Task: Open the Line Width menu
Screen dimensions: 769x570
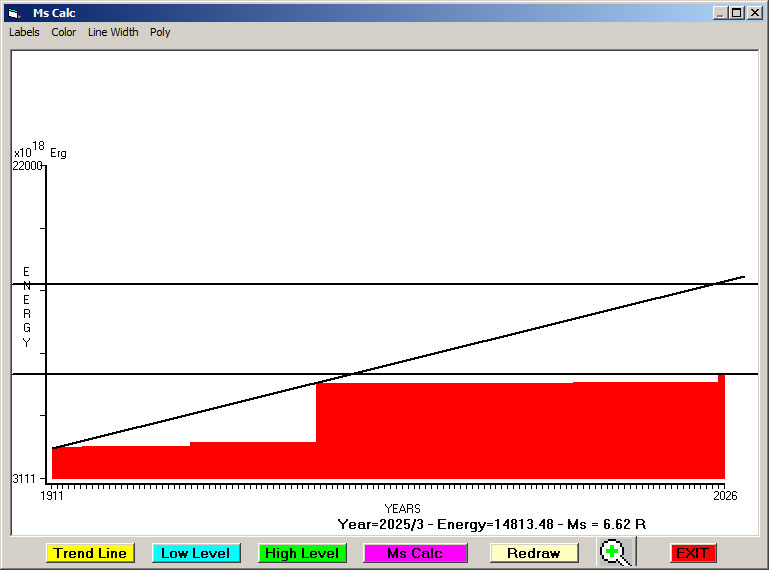Action: tap(113, 32)
